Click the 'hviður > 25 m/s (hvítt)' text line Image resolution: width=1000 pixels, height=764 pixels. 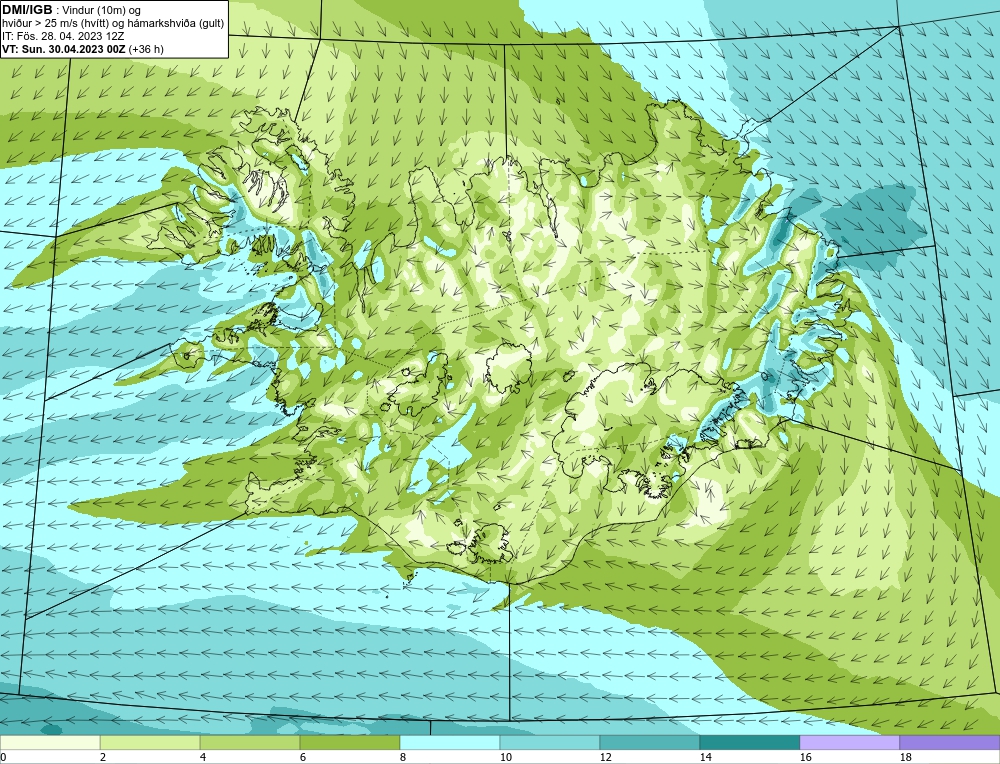tap(114, 24)
